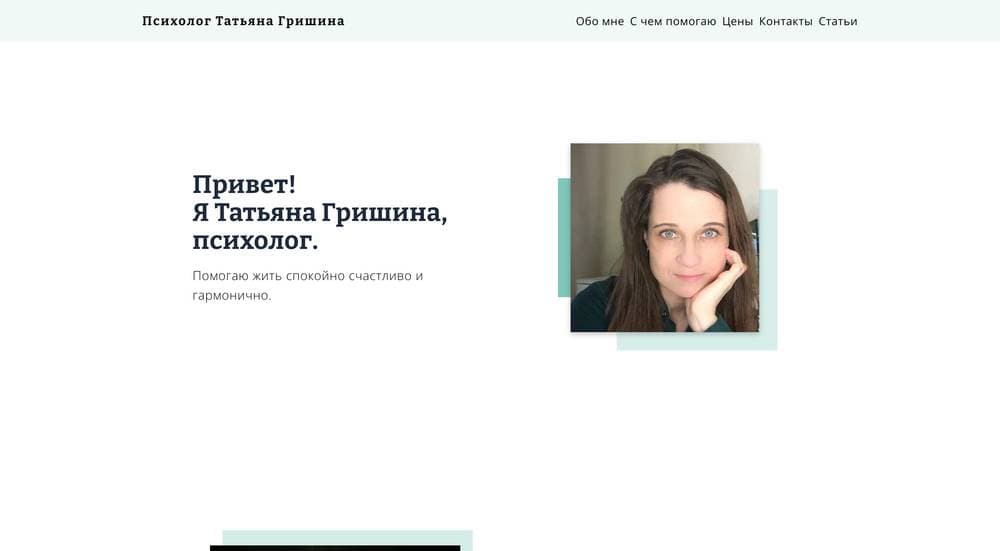Open the 'Обо мне' menu item
This screenshot has height=551, width=1000.
pyautogui.click(x=599, y=21)
